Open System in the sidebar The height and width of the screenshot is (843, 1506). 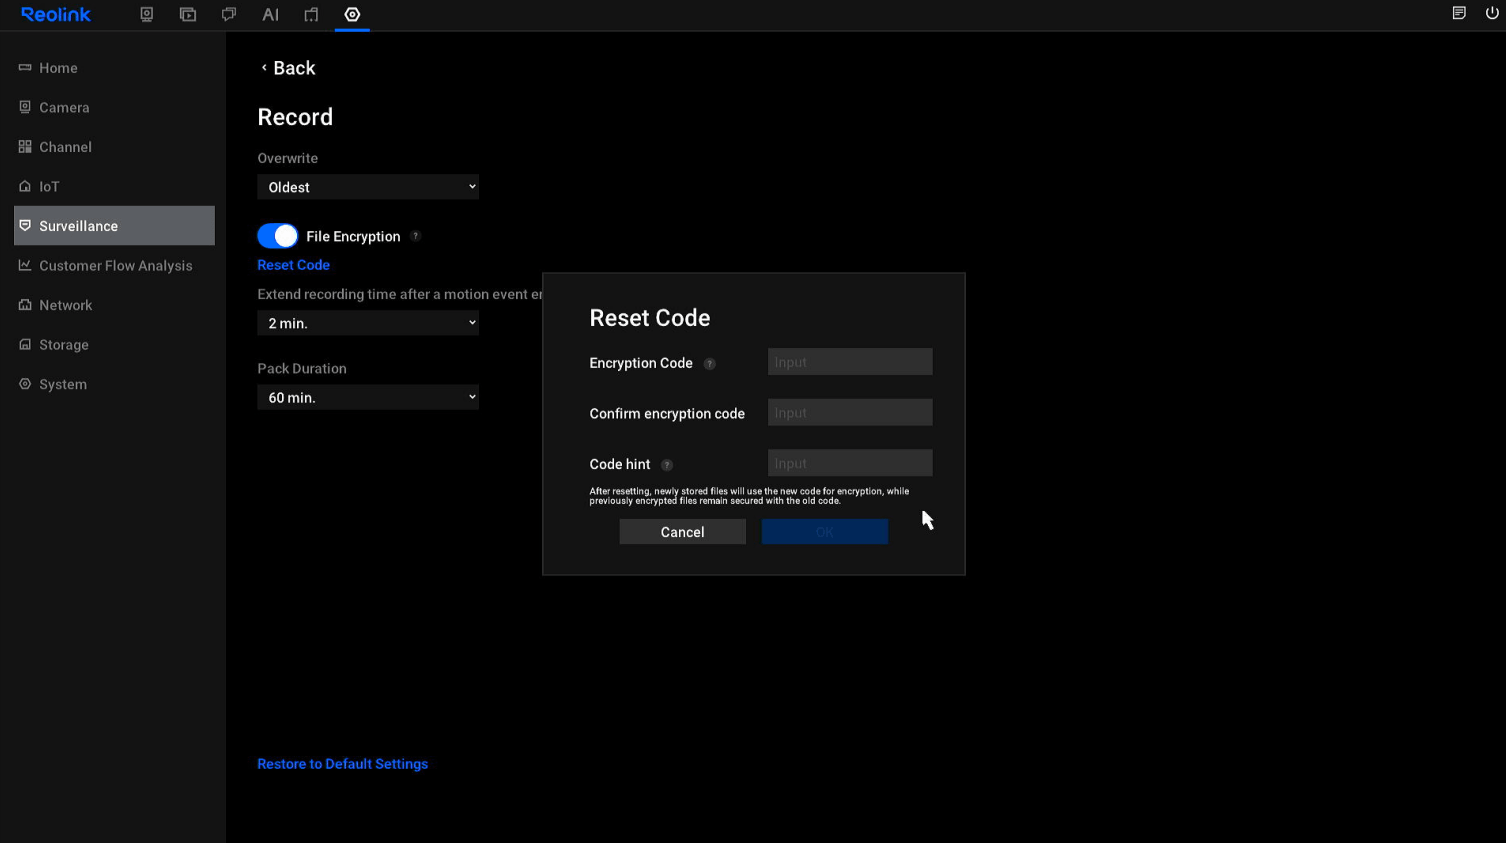pyautogui.click(x=114, y=384)
